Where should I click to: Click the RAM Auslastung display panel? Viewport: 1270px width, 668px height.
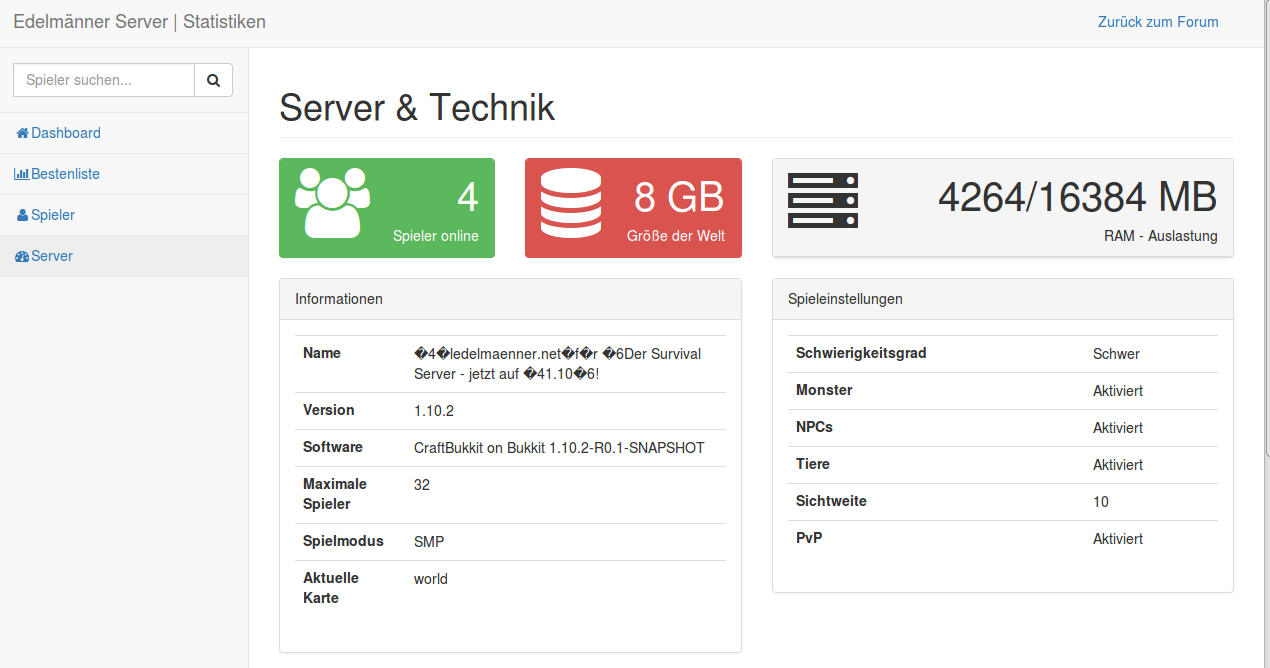click(1002, 206)
